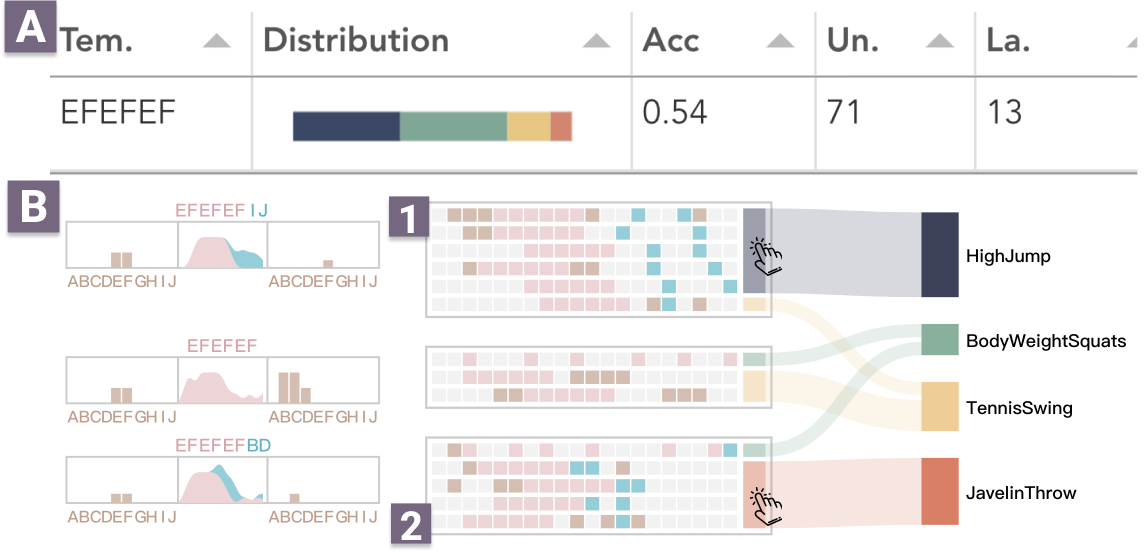Open the EFEFEFIJ pattern chart
1144x552 pixels.
click(223, 245)
